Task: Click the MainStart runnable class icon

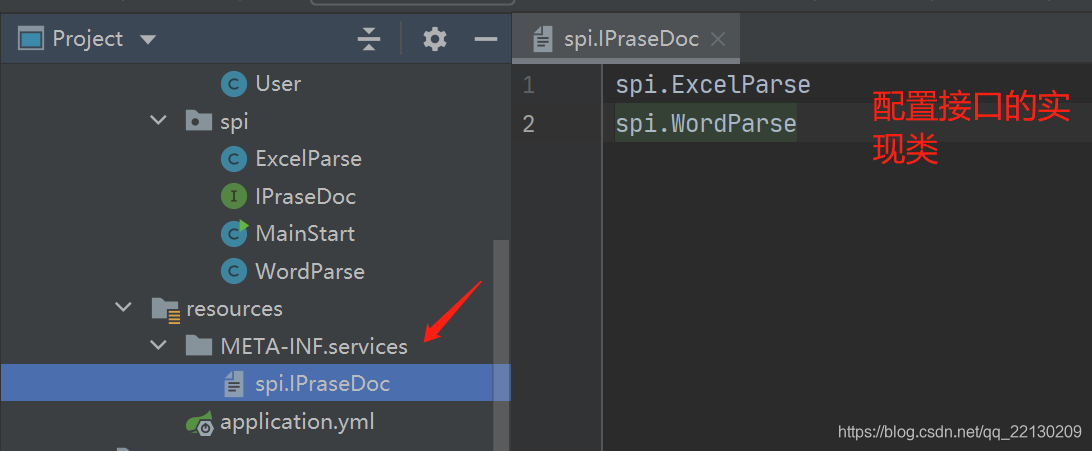Action: pos(234,233)
